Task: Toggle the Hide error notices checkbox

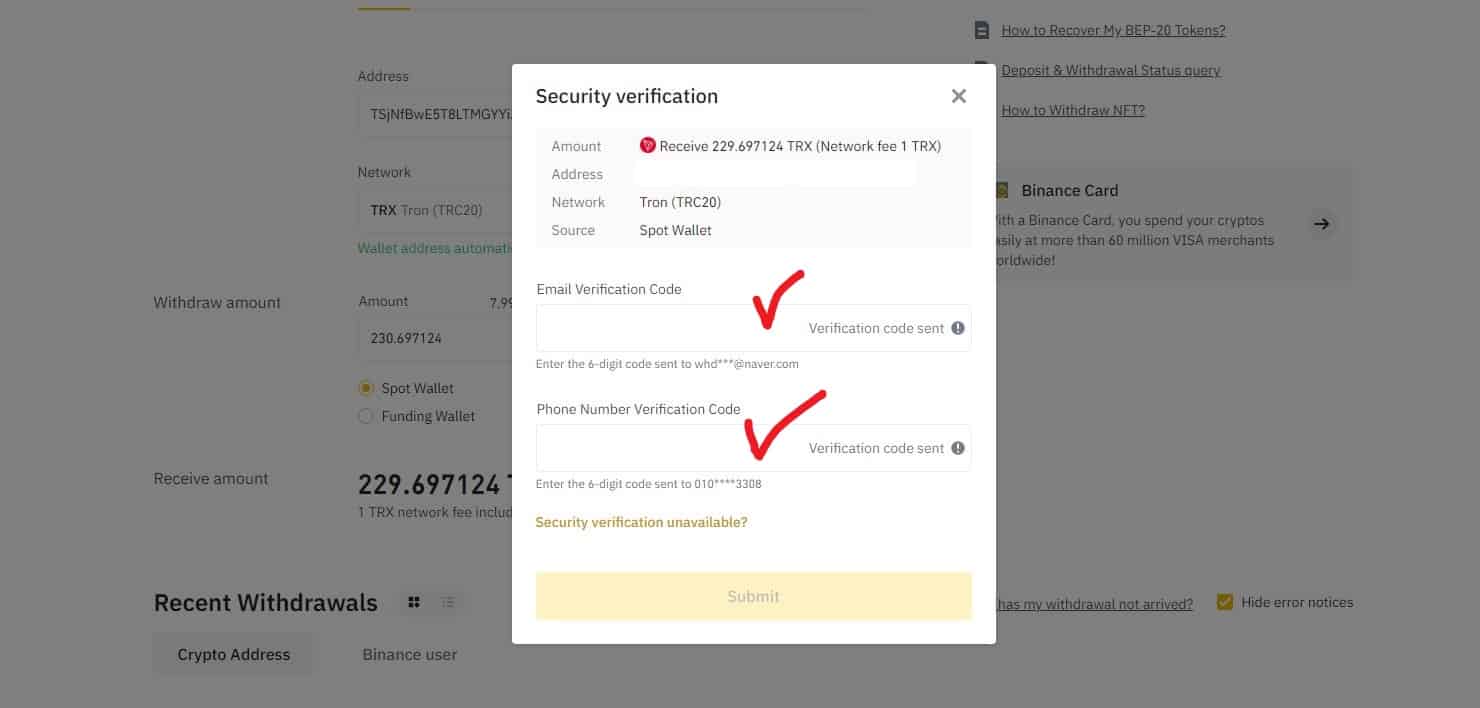Action: pyautogui.click(x=1225, y=602)
